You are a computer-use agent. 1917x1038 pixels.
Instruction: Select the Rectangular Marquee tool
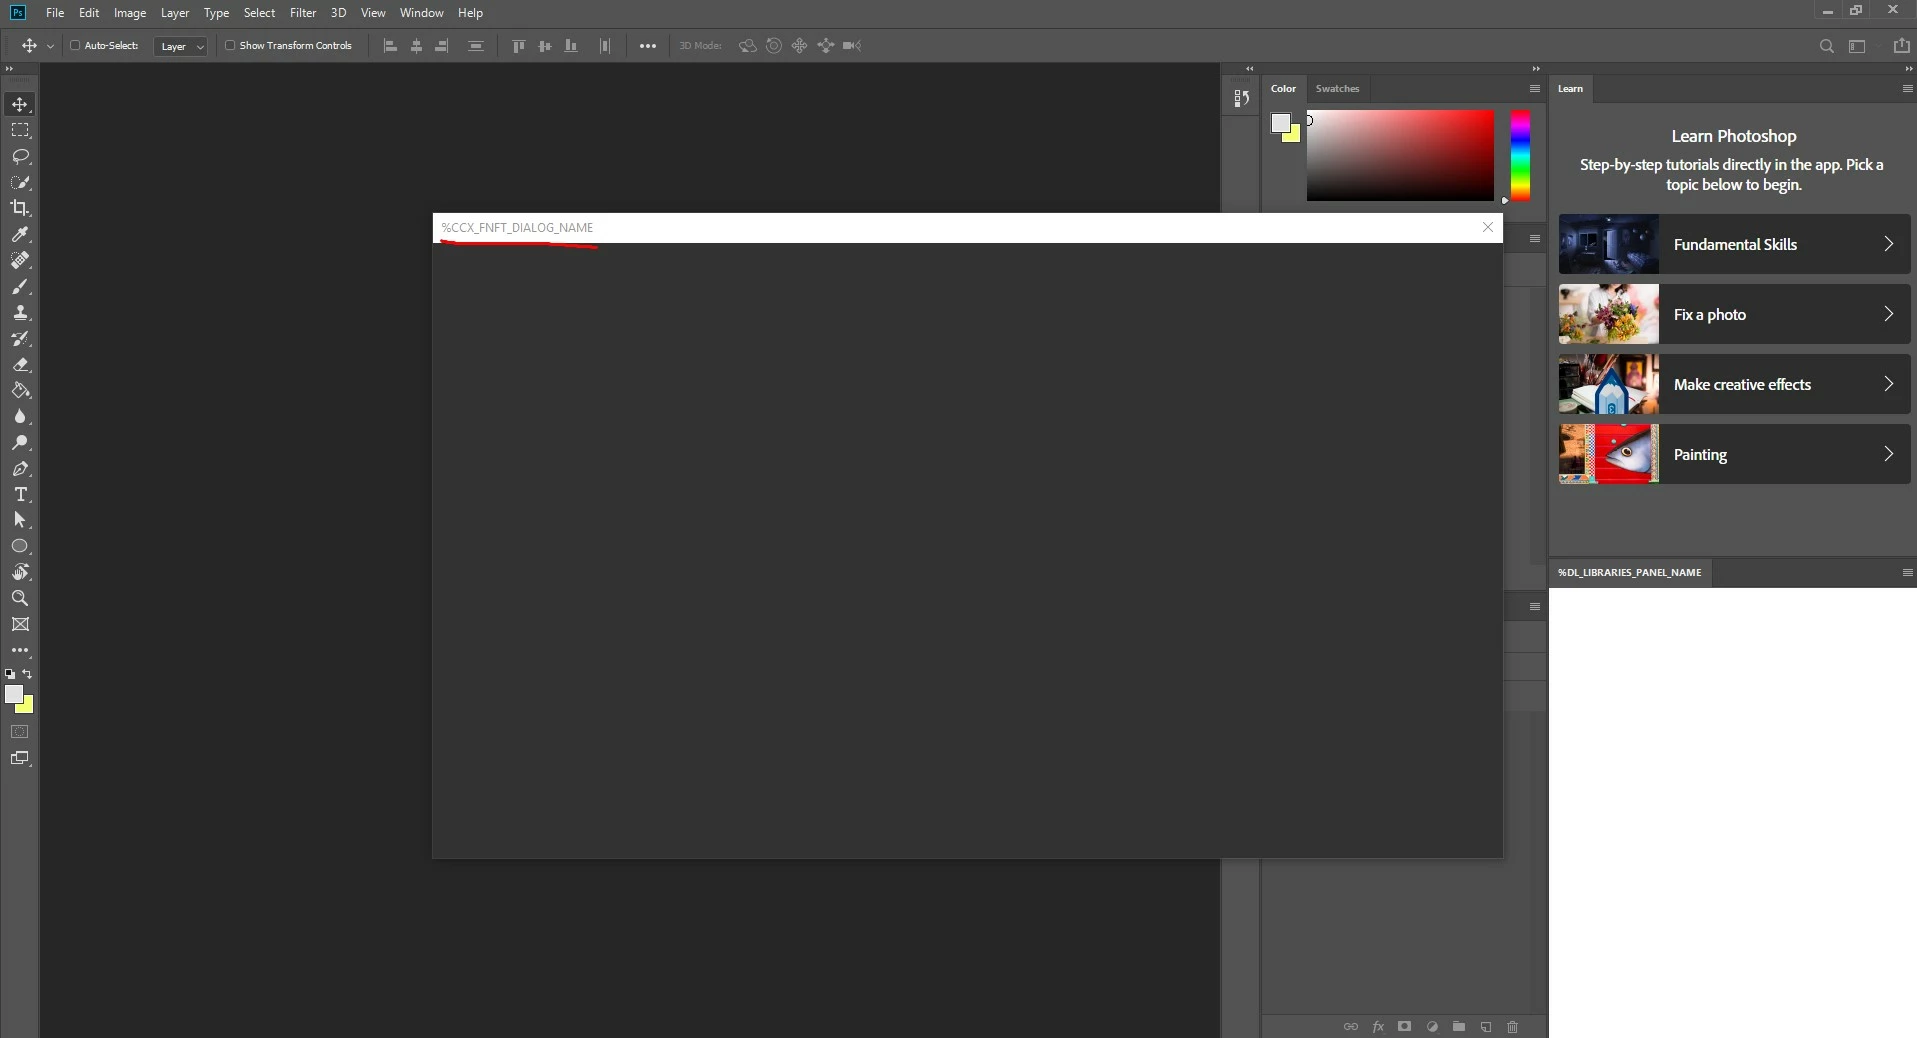20,130
